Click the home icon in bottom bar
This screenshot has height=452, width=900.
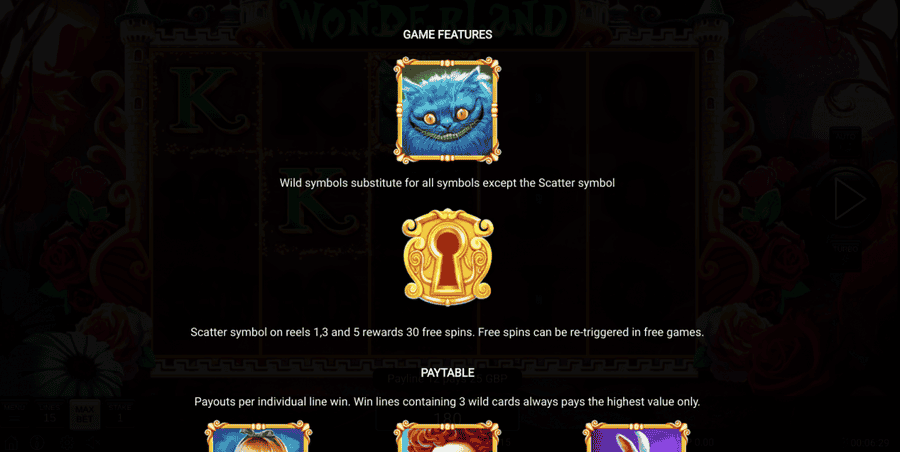(11, 443)
